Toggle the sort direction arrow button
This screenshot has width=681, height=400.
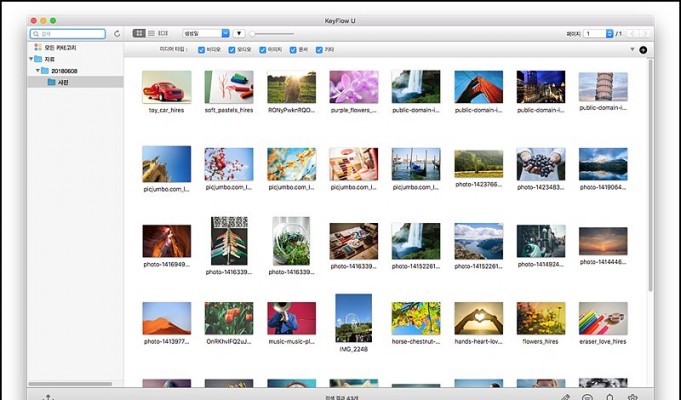239,33
